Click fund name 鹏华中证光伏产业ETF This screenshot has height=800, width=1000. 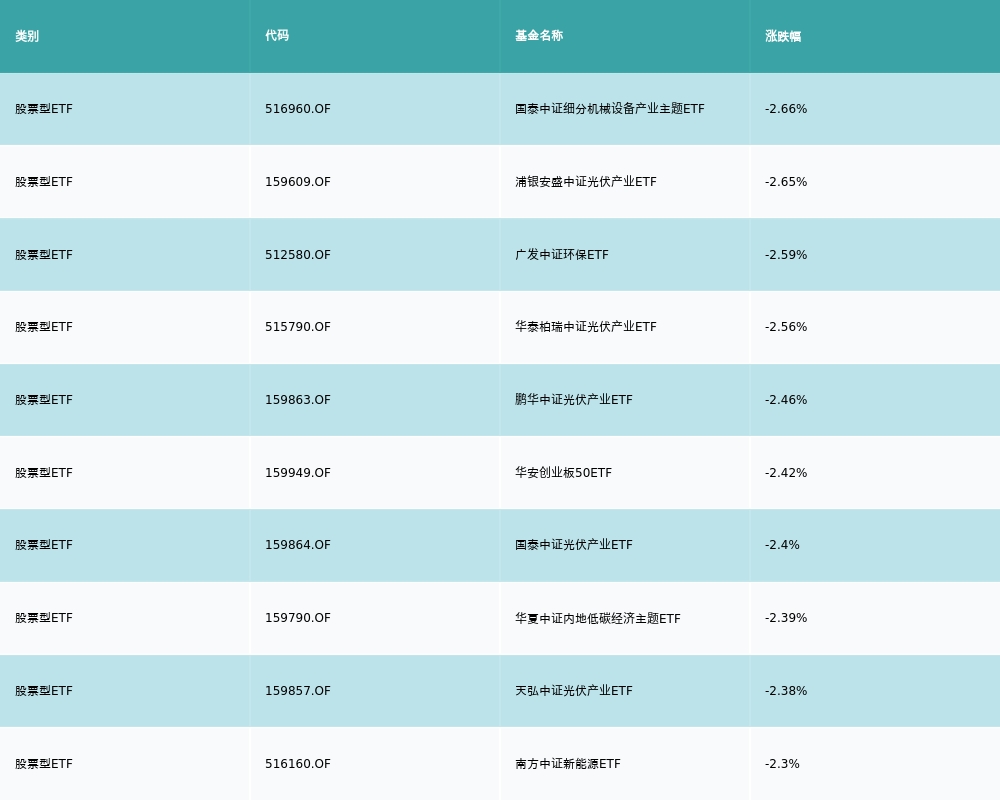pyautogui.click(x=574, y=400)
